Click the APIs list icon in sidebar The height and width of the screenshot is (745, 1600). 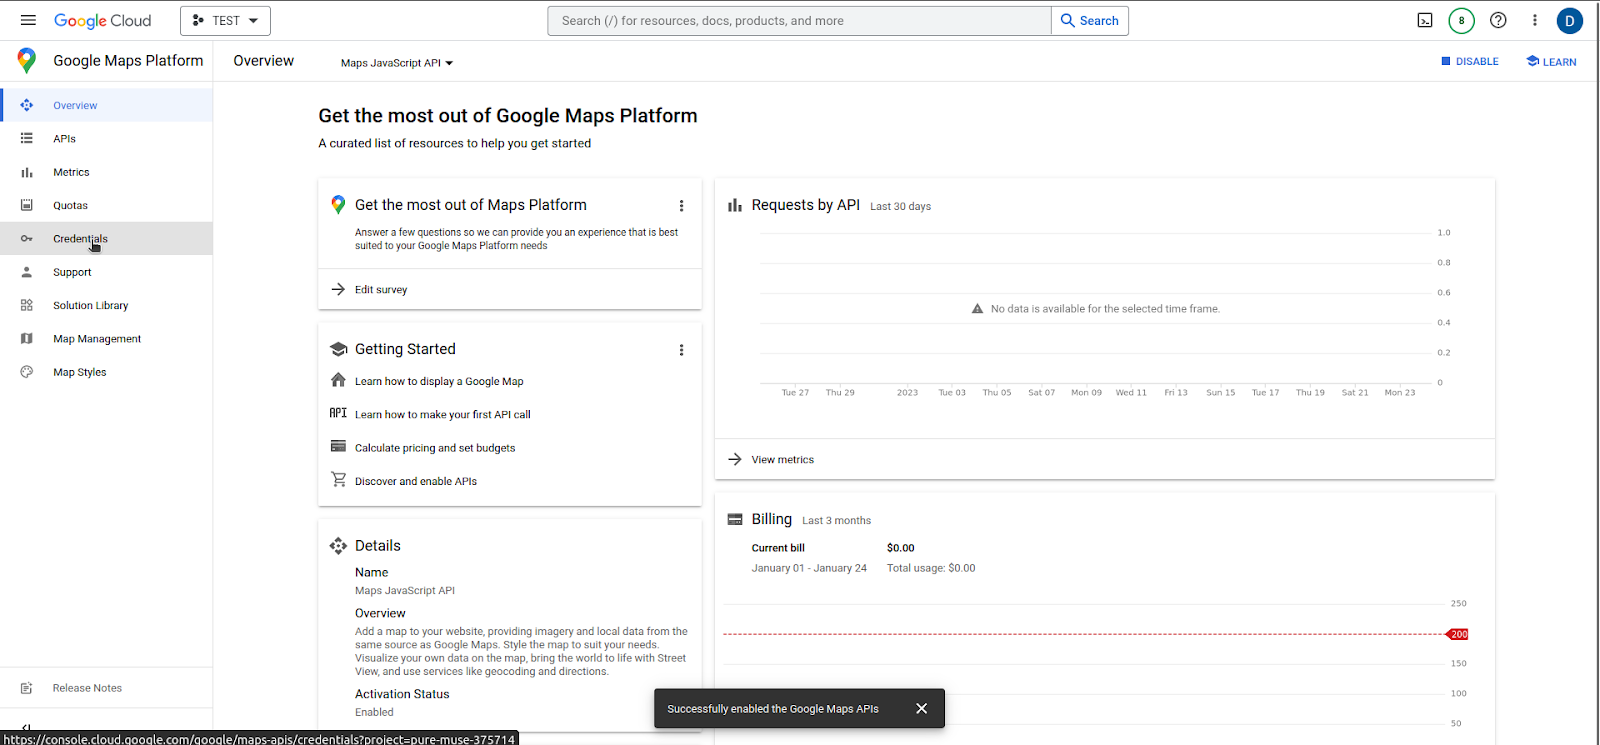tap(27, 138)
